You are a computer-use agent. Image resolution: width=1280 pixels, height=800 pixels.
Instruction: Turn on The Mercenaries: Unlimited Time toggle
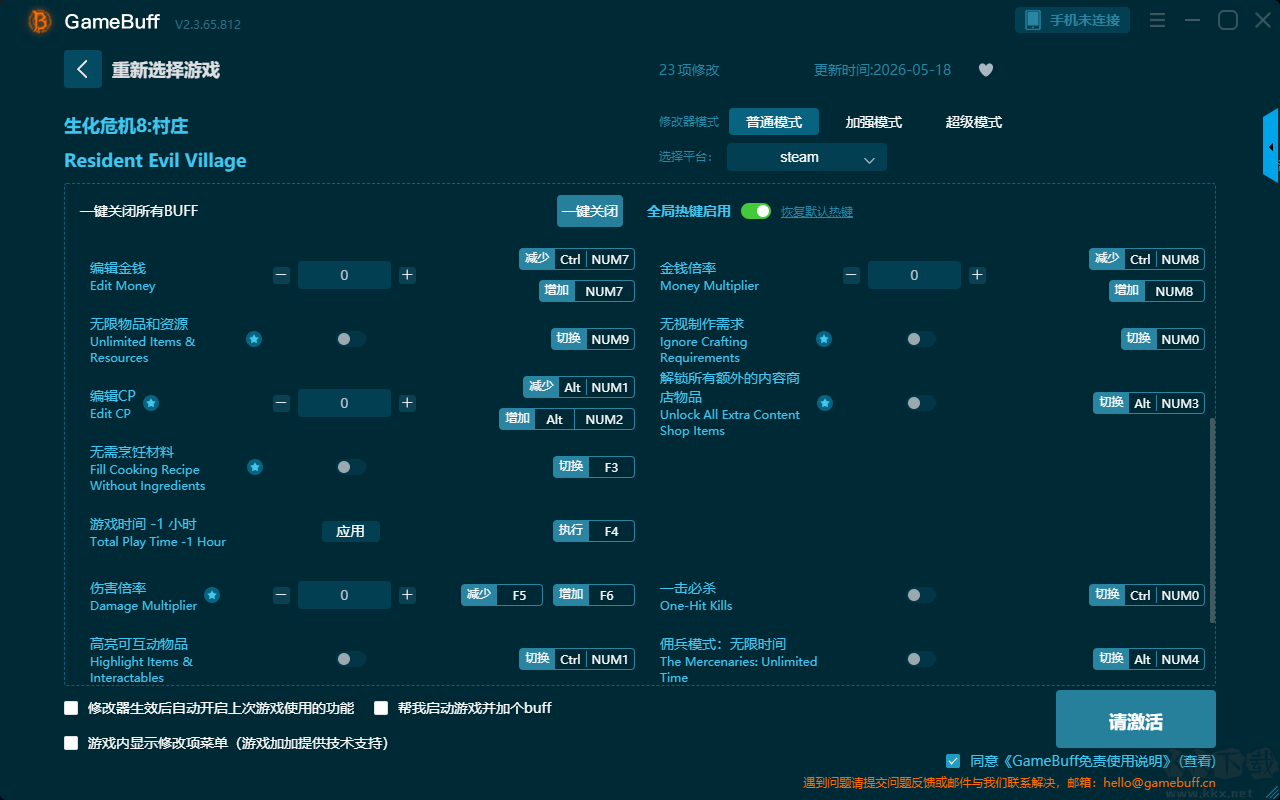pyautogui.click(x=921, y=659)
